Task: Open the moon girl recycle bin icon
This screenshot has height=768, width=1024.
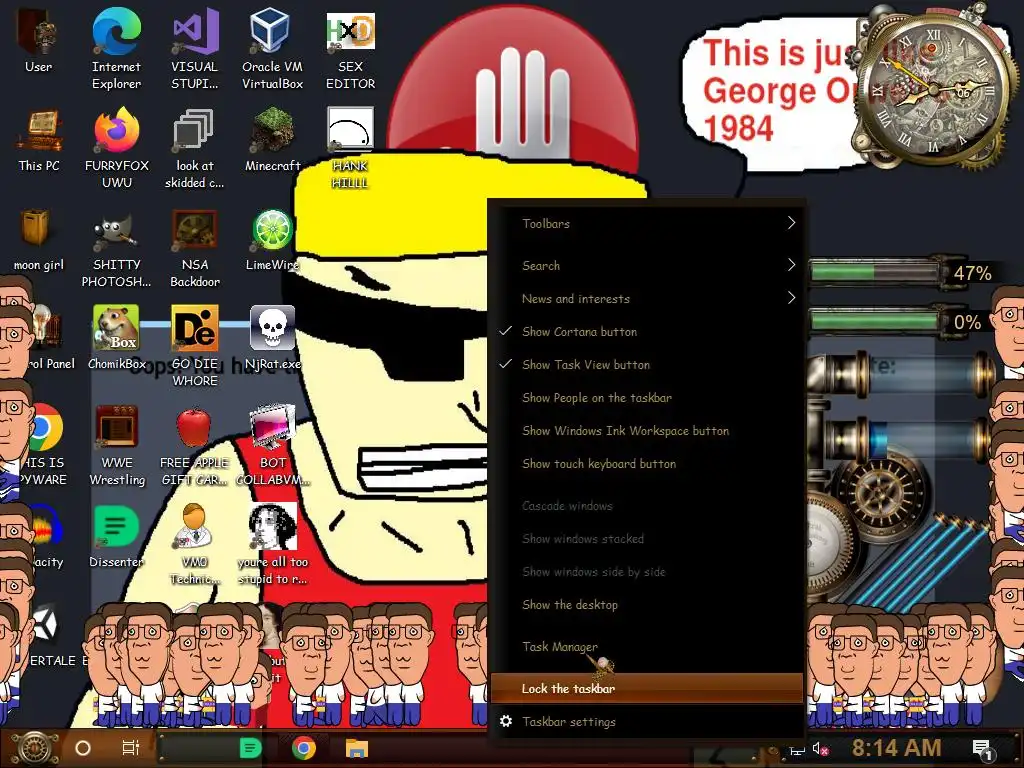Action: click(39, 240)
